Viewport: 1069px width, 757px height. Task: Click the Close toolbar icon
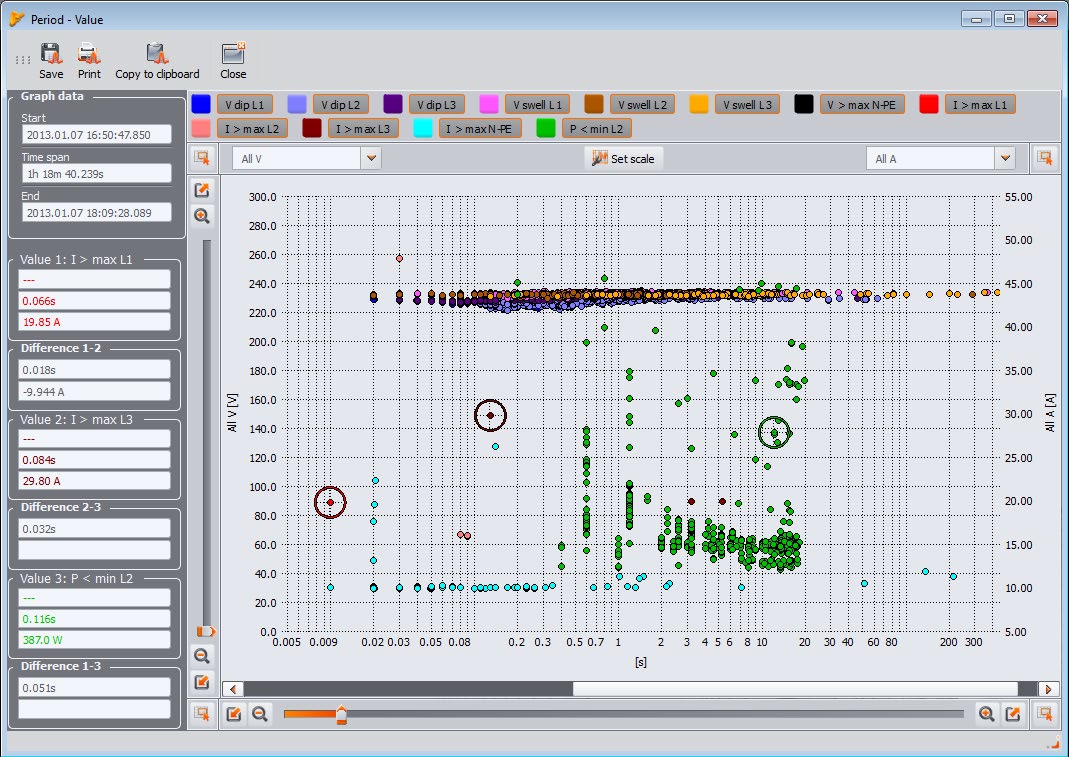233,54
